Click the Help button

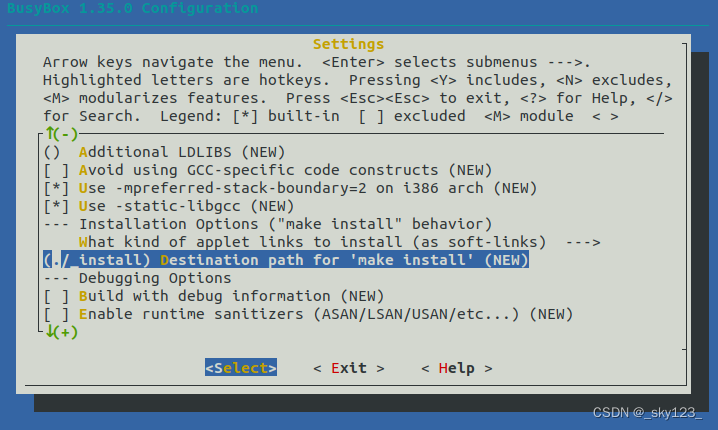(x=457, y=368)
